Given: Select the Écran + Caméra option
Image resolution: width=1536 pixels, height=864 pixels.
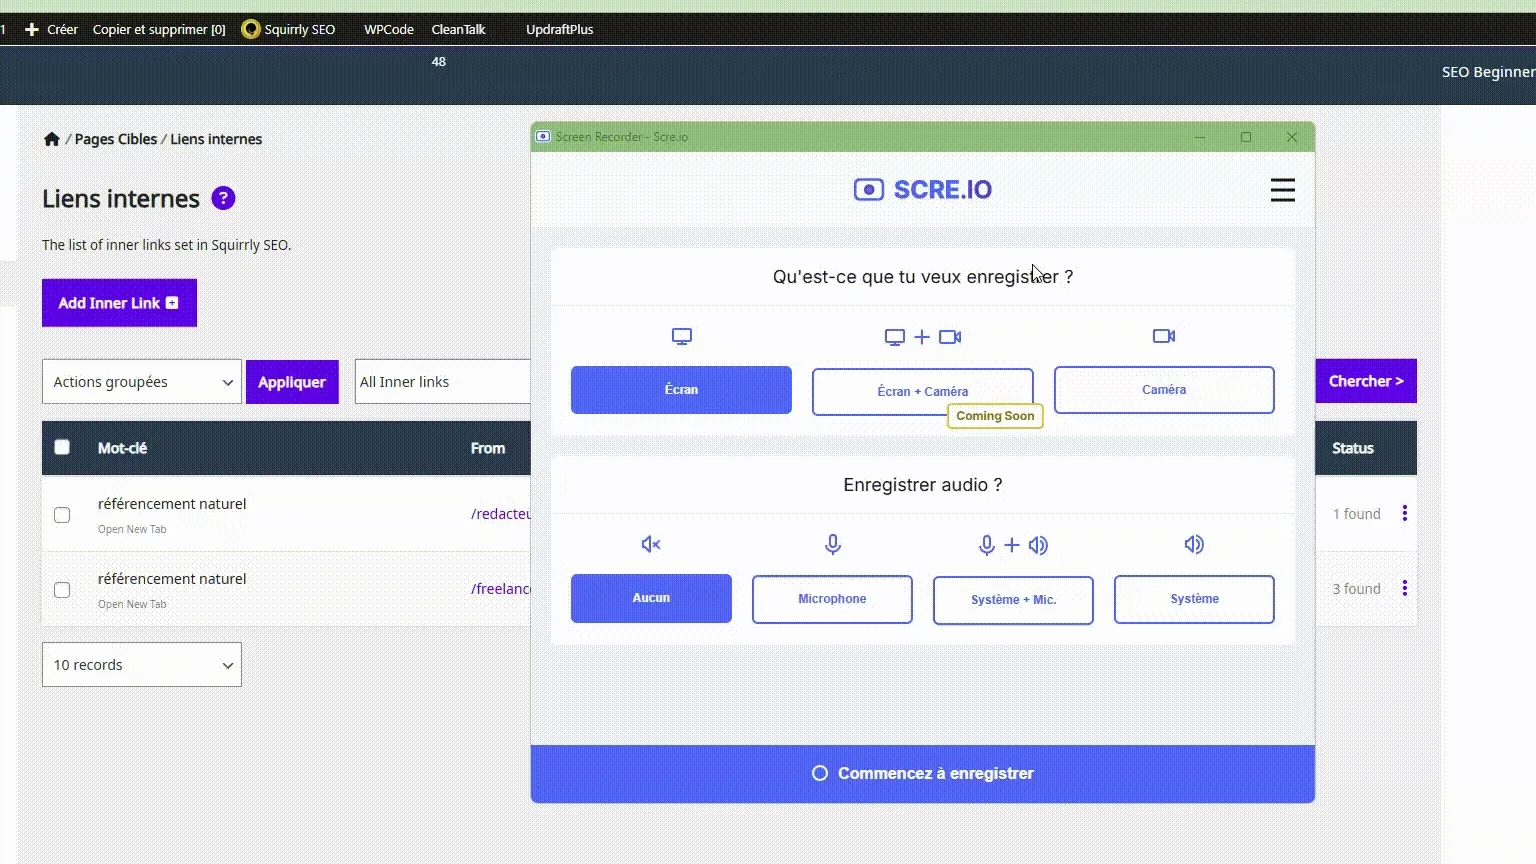Looking at the screenshot, I should click(x=922, y=391).
